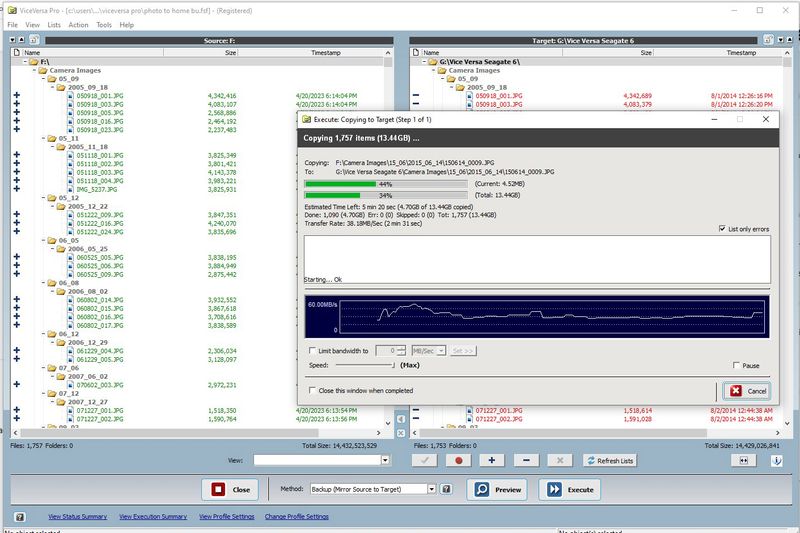
Task: Click the swap arrows button near info icon
Action: coord(743,461)
